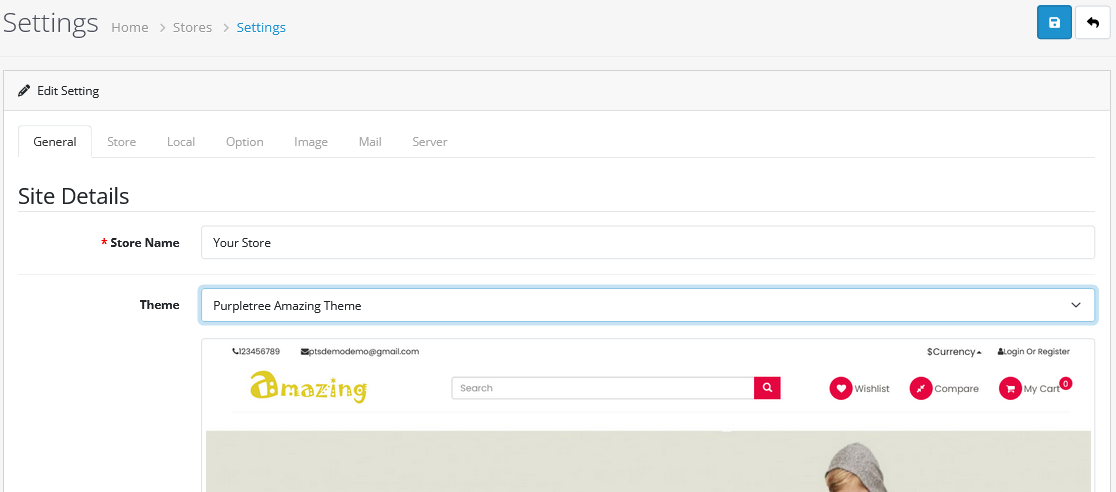Click the Back reply-arrow button
Image resolution: width=1116 pixels, height=492 pixels.
pyautogui.click(x=1093, y=23)
